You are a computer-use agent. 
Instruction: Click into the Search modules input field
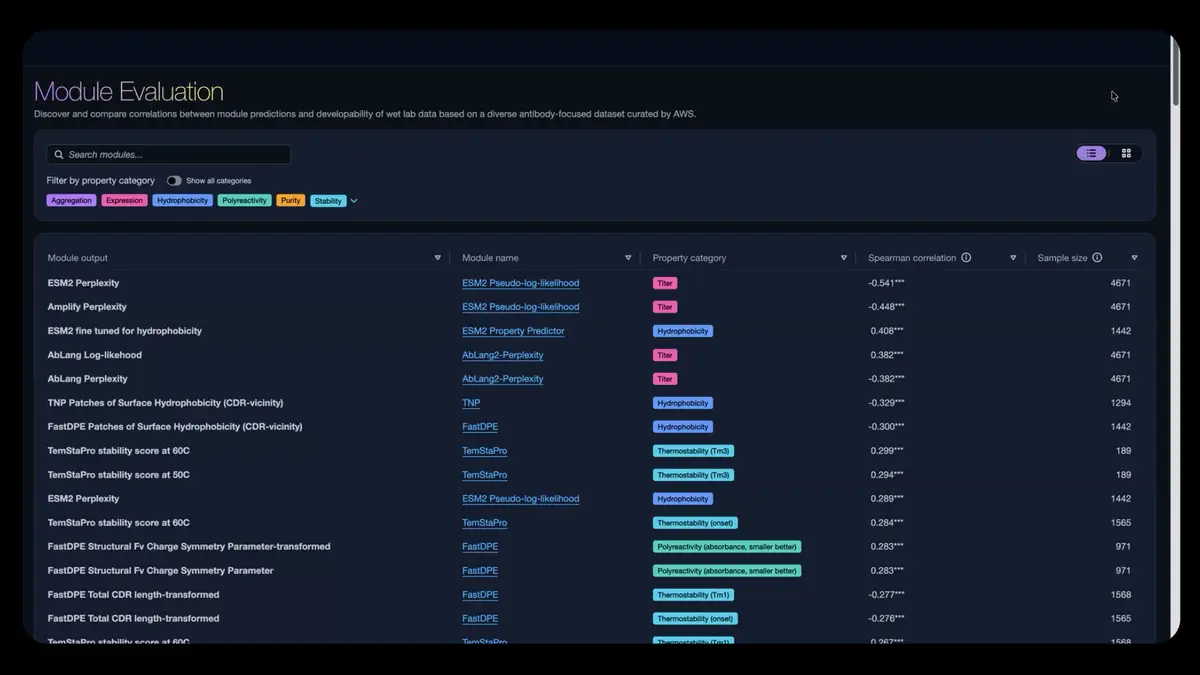click(175, 155)
